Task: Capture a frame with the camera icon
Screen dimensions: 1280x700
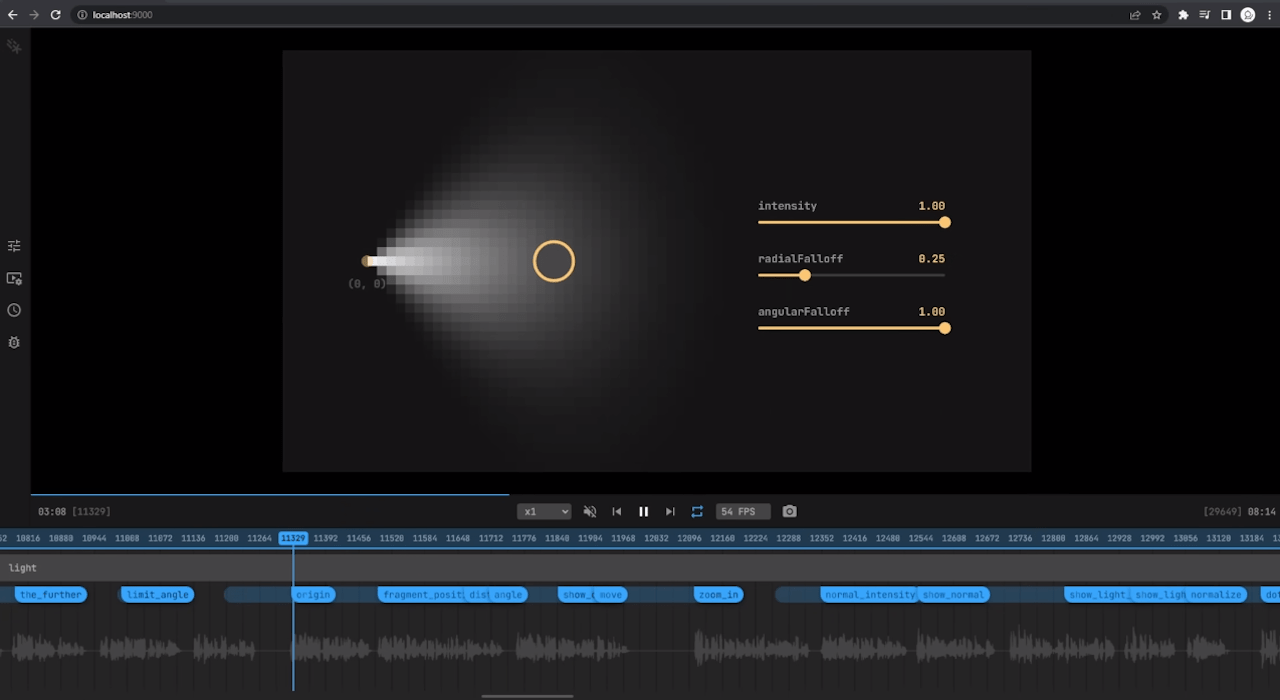Action: 789,511
